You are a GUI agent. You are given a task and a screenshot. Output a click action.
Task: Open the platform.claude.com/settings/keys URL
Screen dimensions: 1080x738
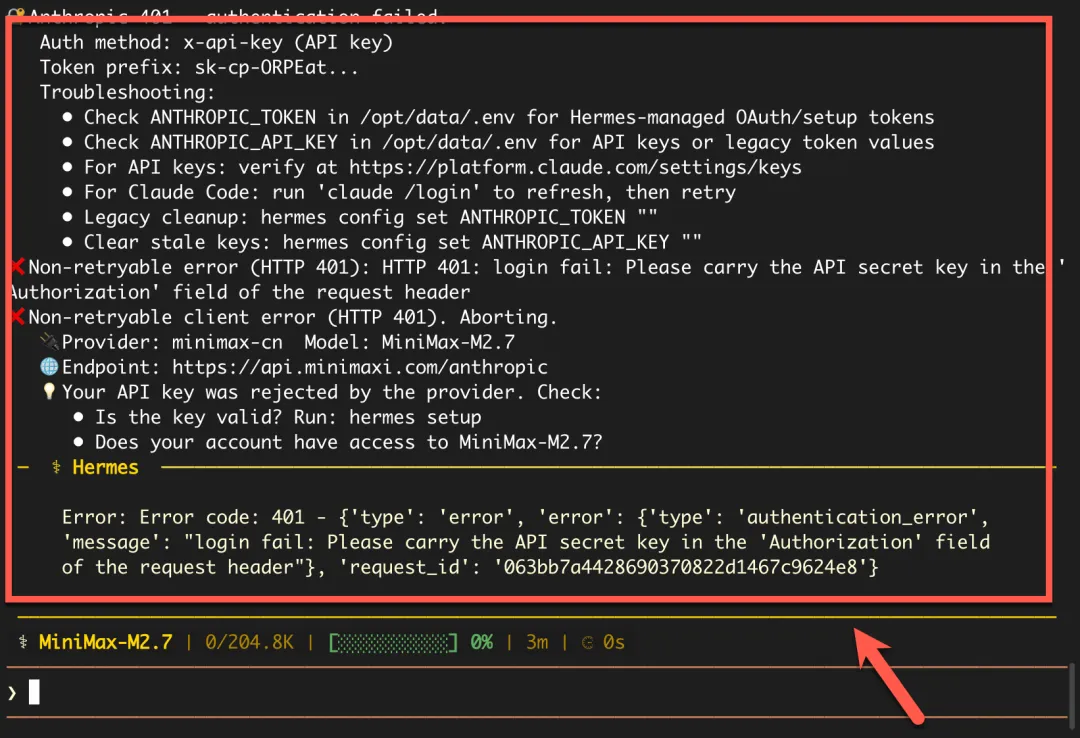(575, 167)
